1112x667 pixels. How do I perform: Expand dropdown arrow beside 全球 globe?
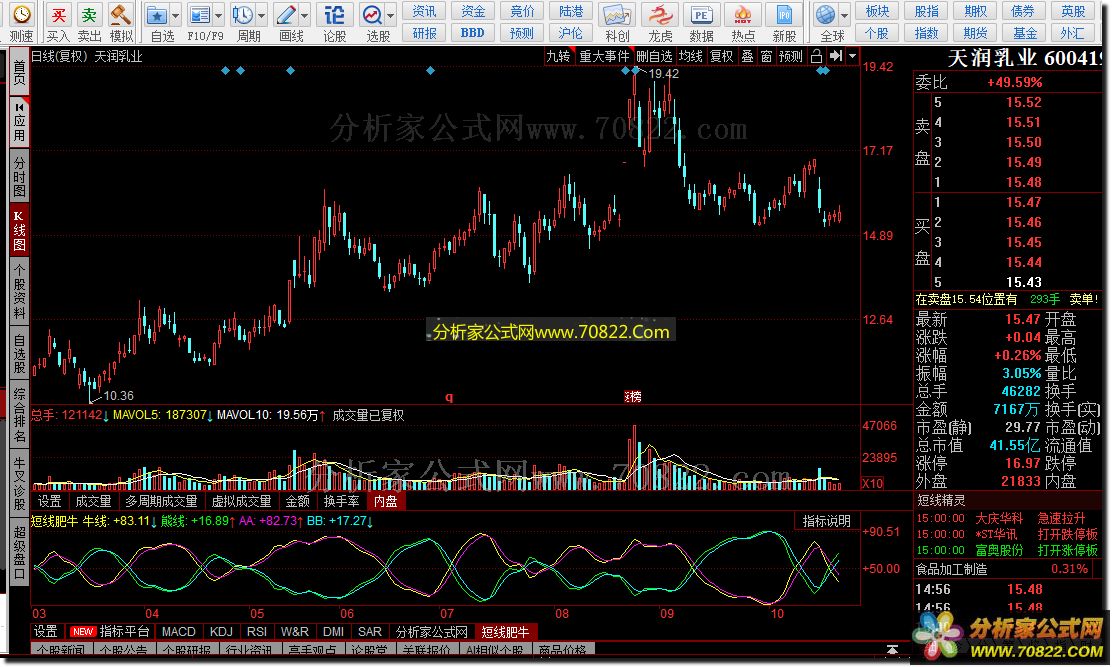click(844, 15)
